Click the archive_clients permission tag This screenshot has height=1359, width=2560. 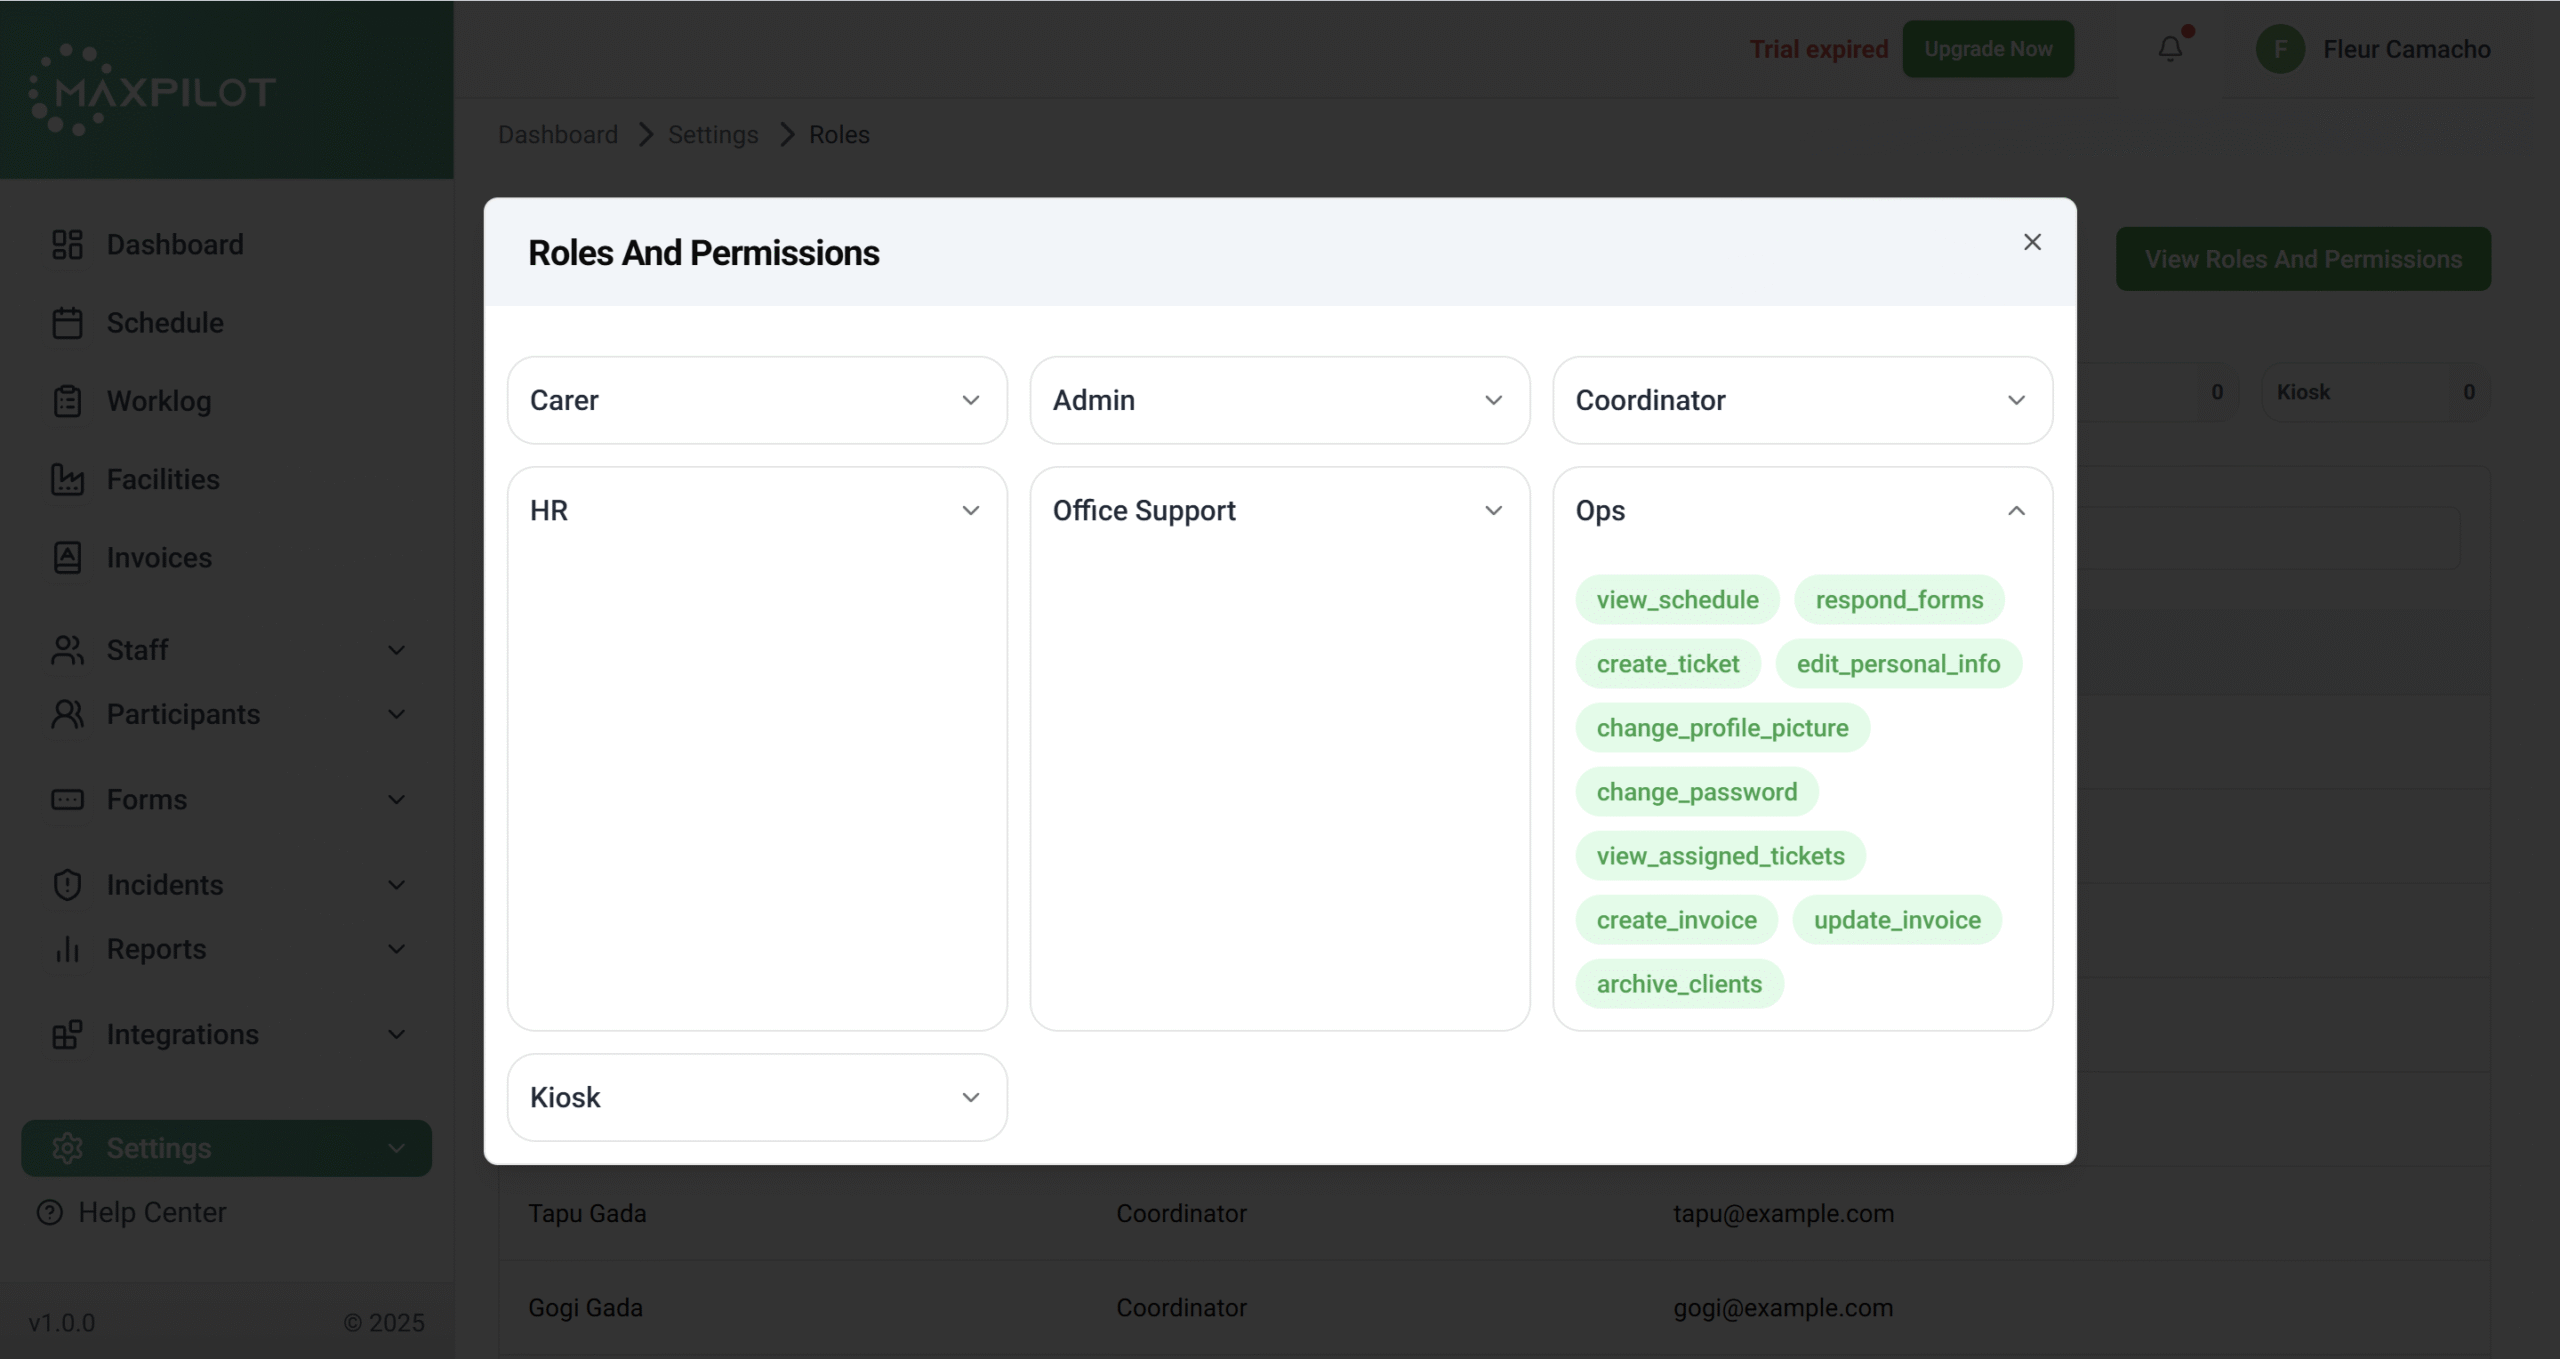click(x=1678, y=984)
